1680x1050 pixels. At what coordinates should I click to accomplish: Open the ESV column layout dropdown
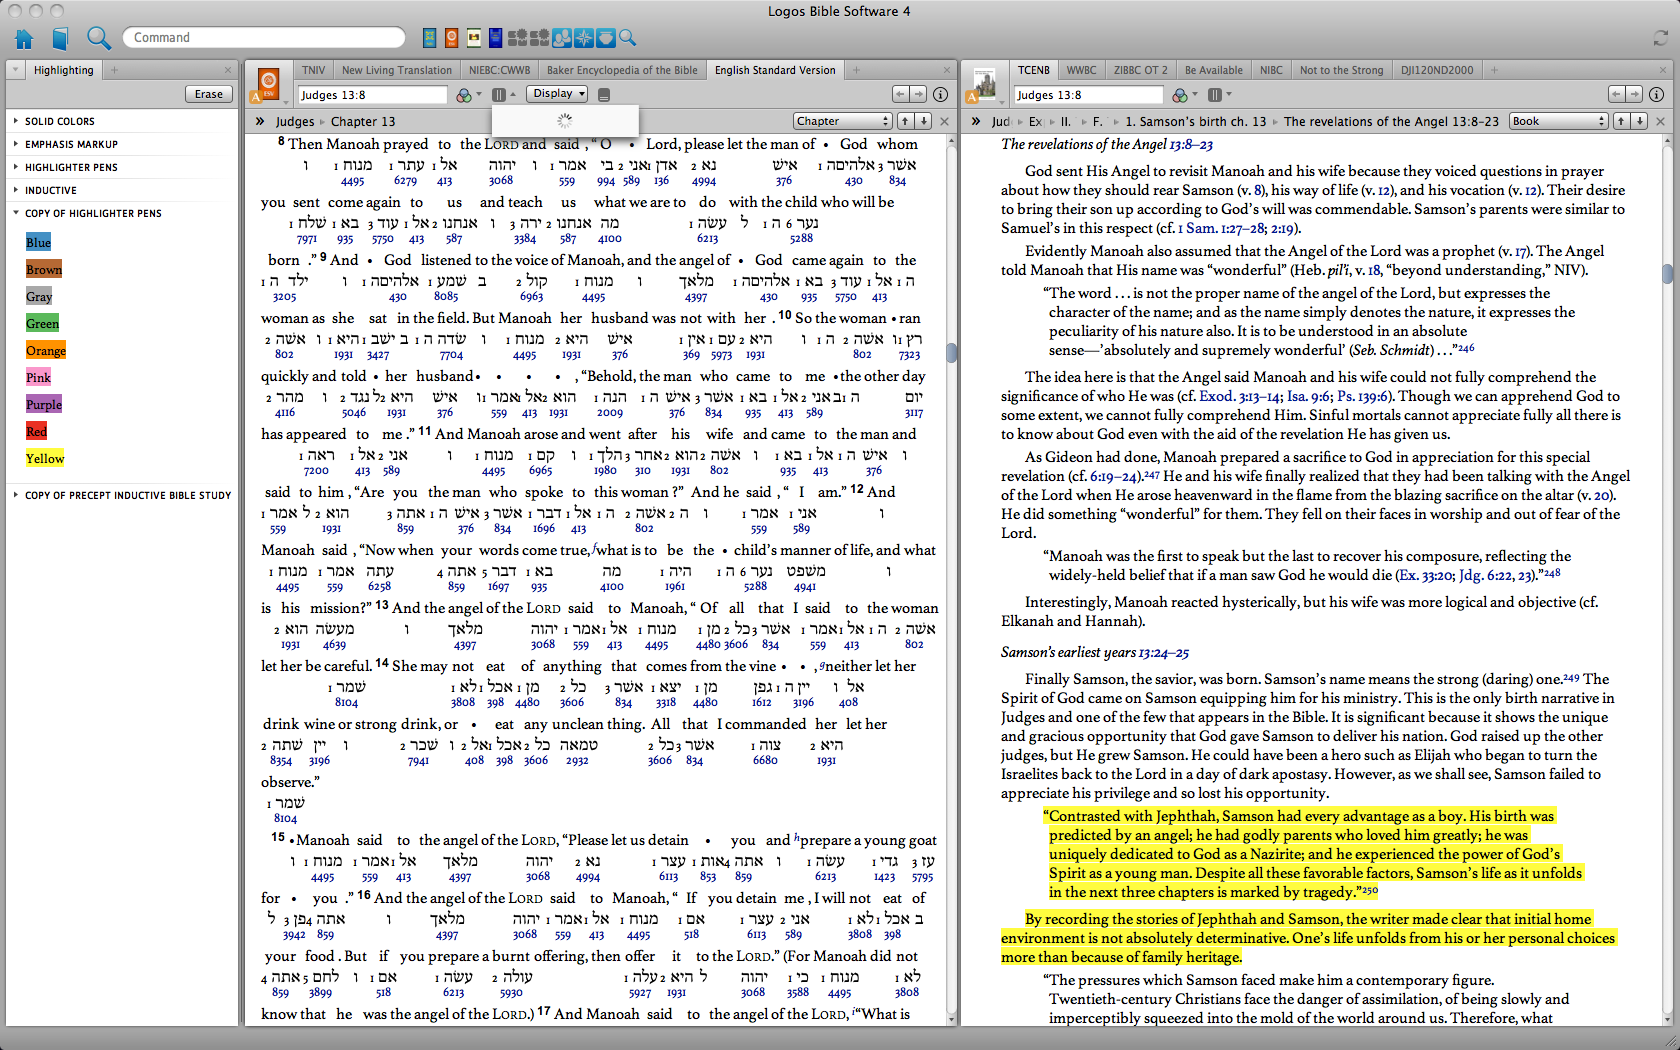click(503, 95)
